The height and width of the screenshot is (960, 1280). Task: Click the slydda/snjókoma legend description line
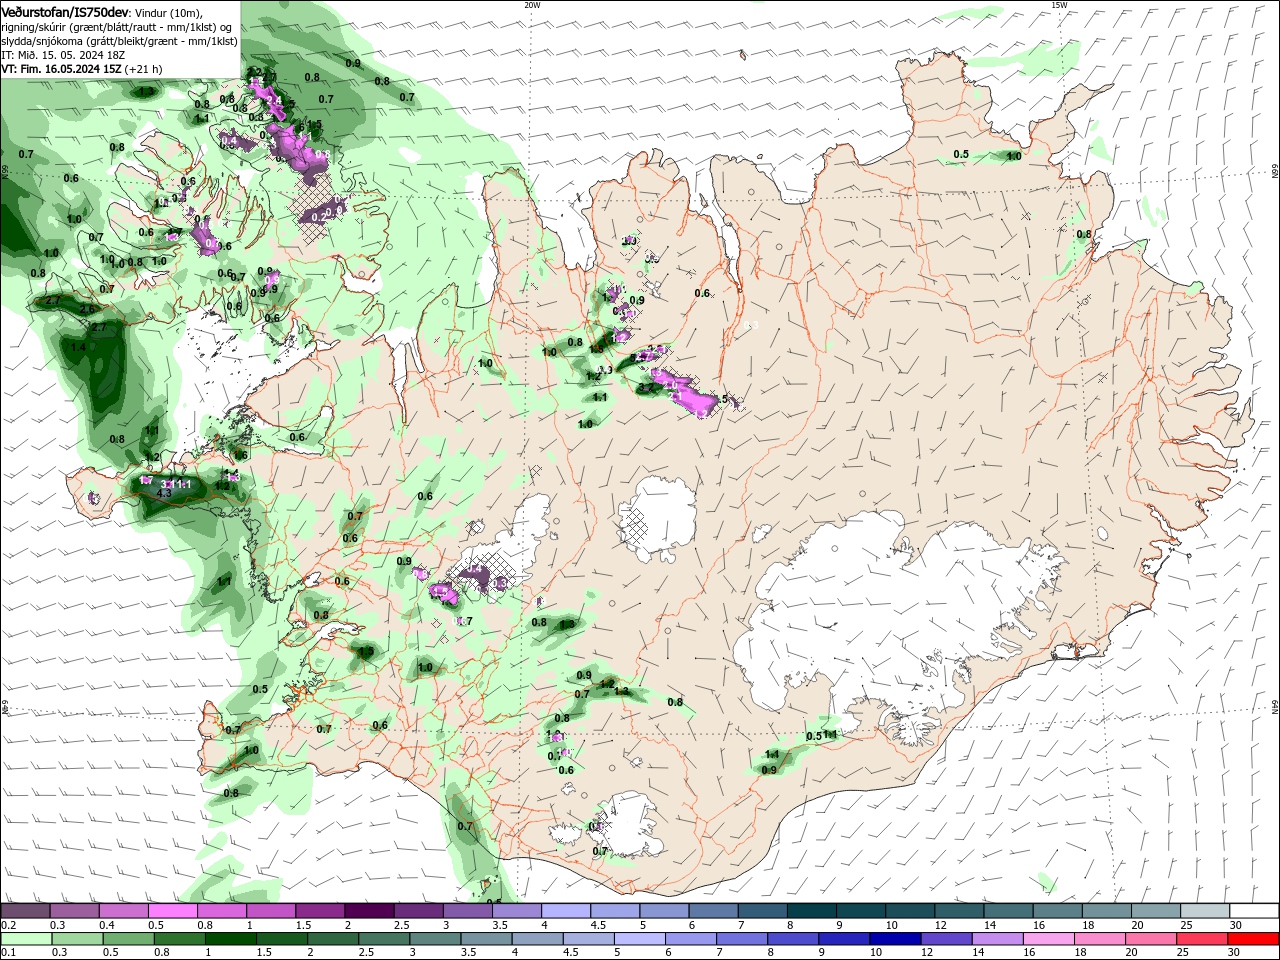coord(119,41)
